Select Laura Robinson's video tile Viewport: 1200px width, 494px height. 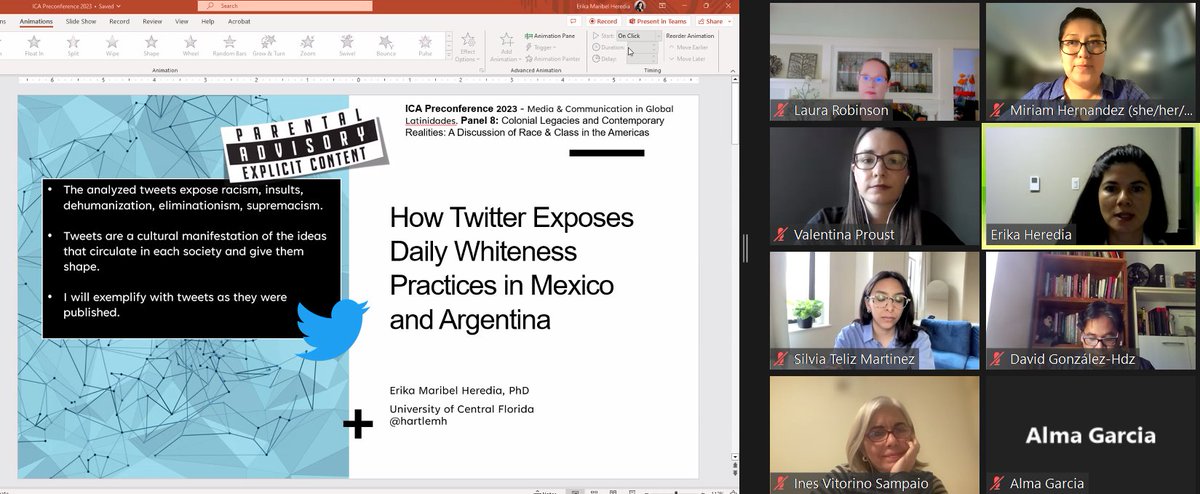(874, 62)
